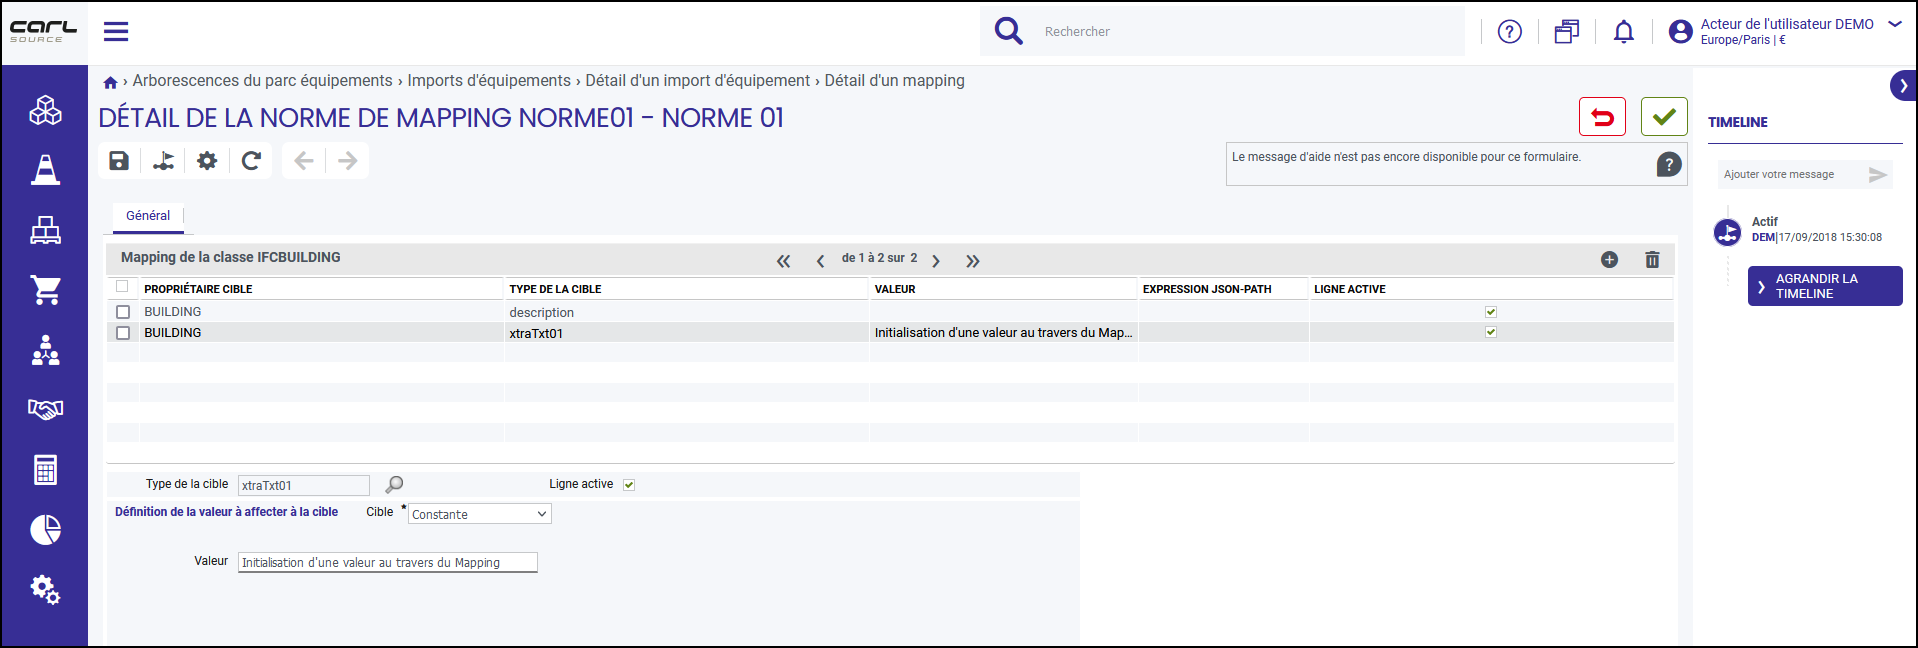The image size is (1918, 648).
Task: Add a new mapping line with plus icon
Action: (1609, 260)
